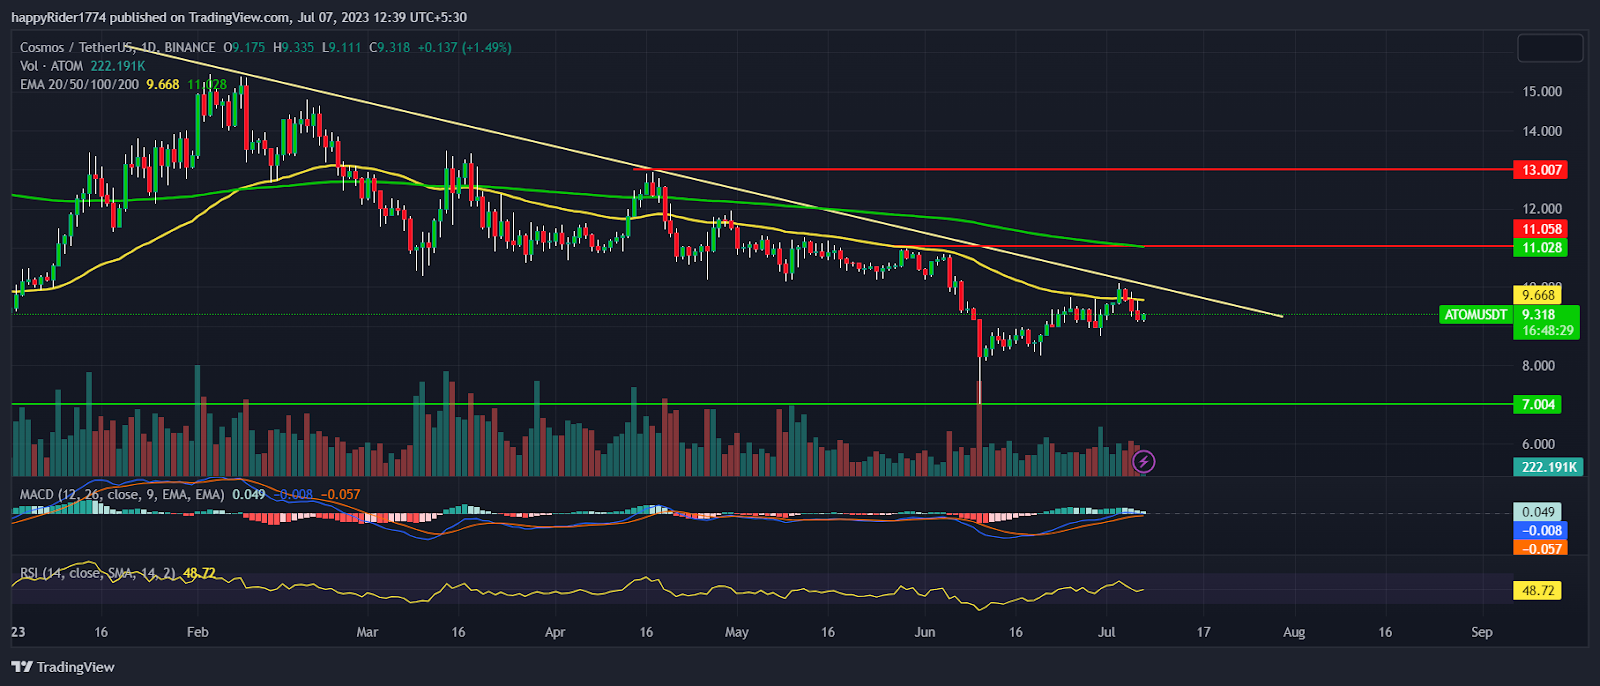
Task: Click the red 13.007 price label
Action: coord(1541,170)
